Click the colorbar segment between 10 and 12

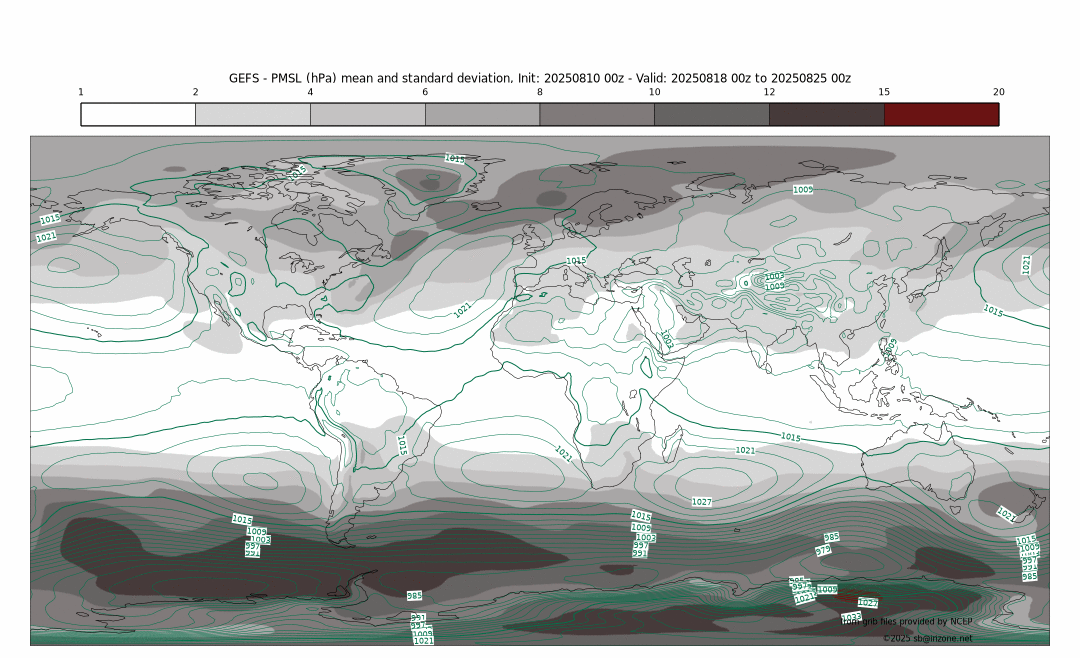point(711,114)
